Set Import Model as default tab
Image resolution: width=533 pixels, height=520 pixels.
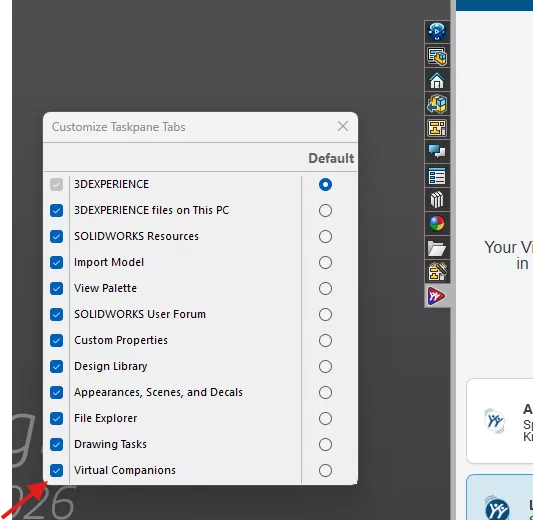[325, 262]
